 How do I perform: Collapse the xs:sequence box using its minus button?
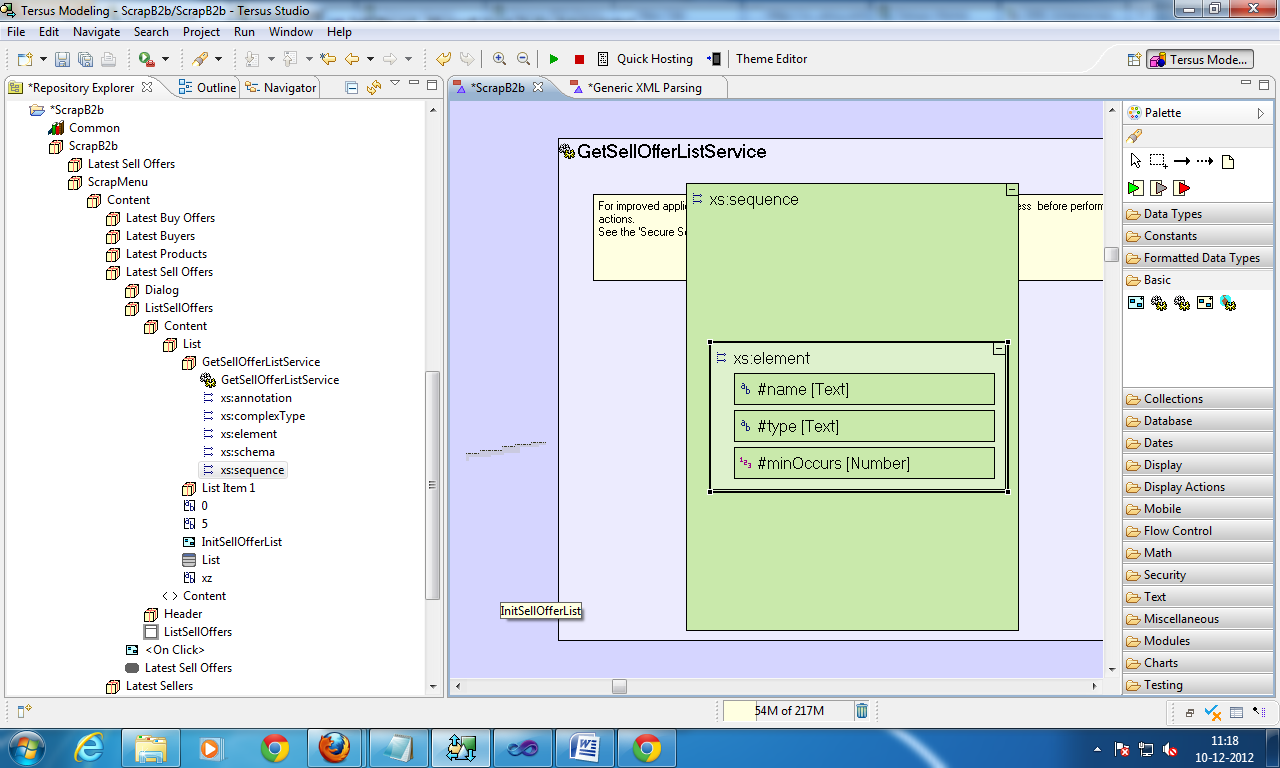[1012, 189]
